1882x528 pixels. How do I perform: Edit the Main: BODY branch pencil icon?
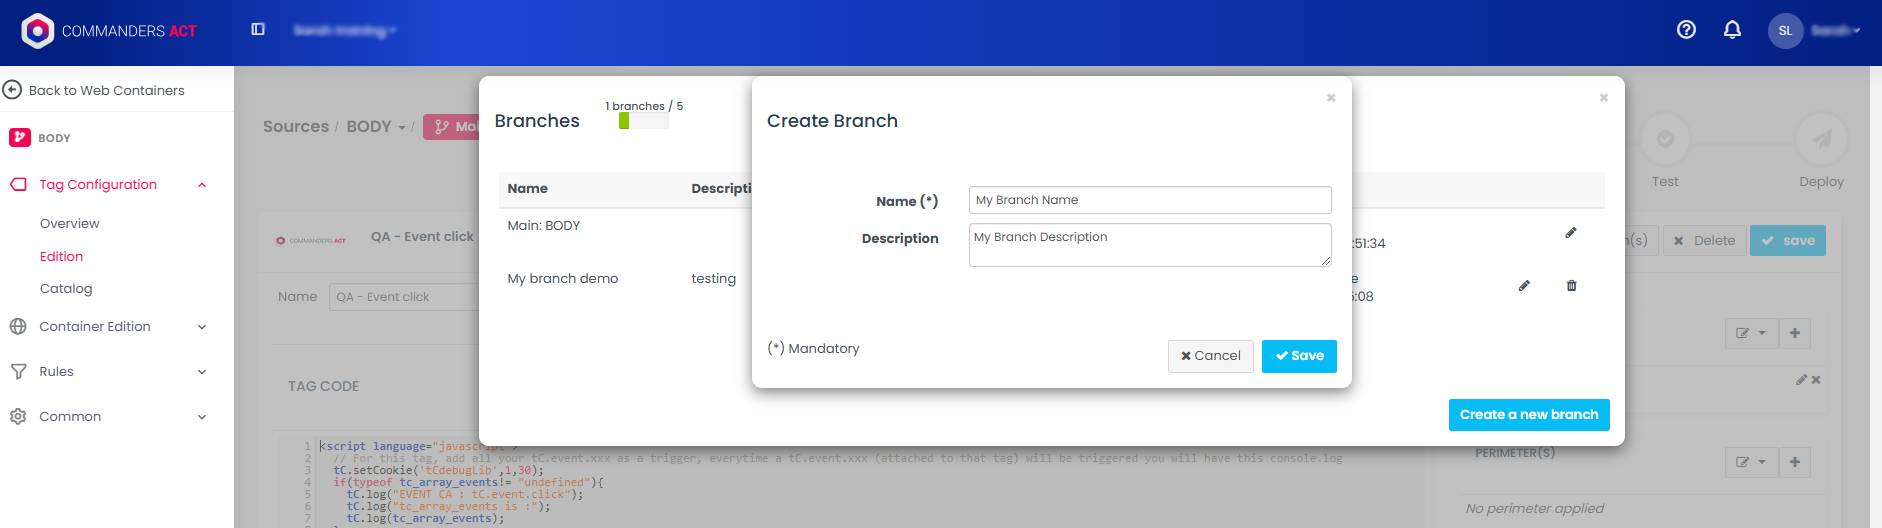point(1570,233)
